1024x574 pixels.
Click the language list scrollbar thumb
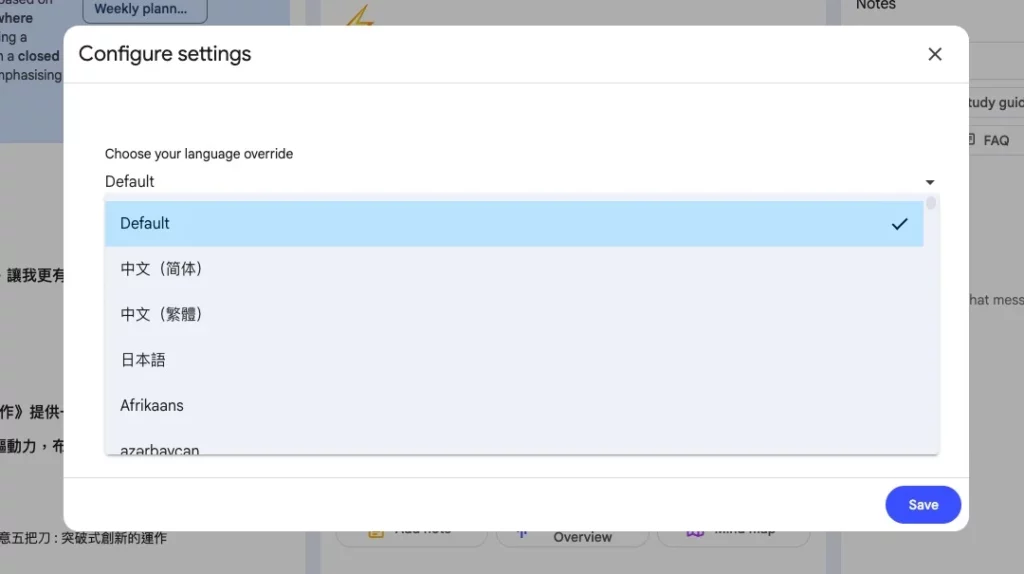tap(931, 204)
